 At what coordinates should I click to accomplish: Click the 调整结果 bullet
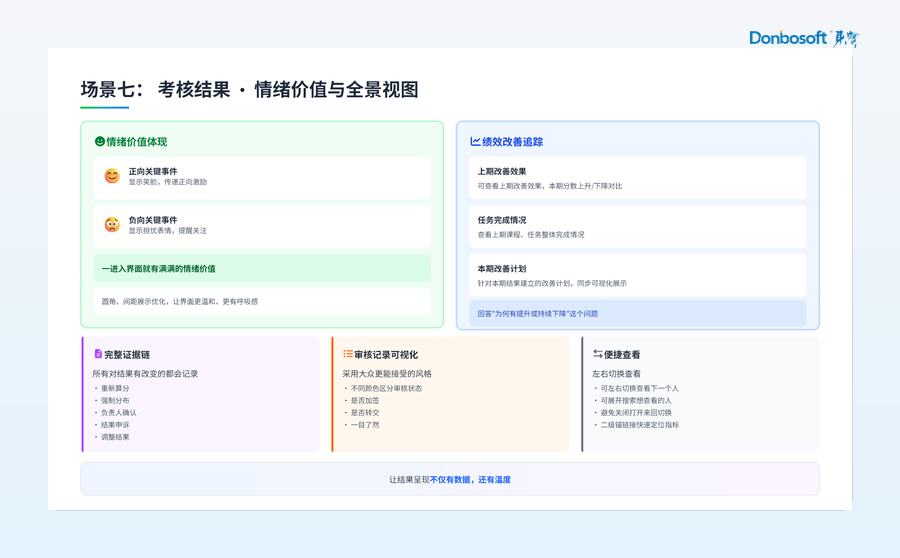click(x=115, y=437)
